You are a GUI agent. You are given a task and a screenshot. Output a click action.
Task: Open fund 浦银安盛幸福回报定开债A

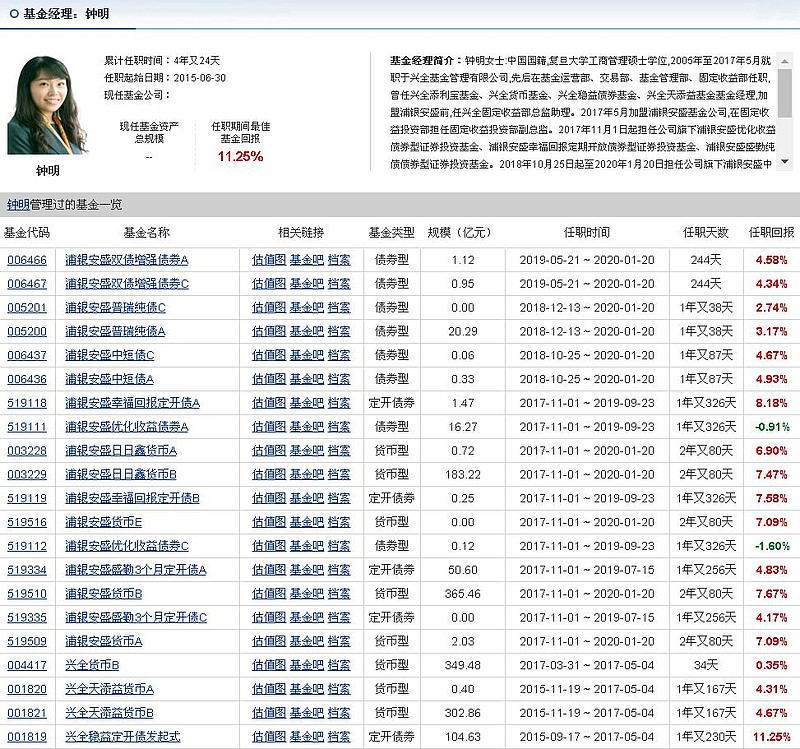[x=132, y=403]
